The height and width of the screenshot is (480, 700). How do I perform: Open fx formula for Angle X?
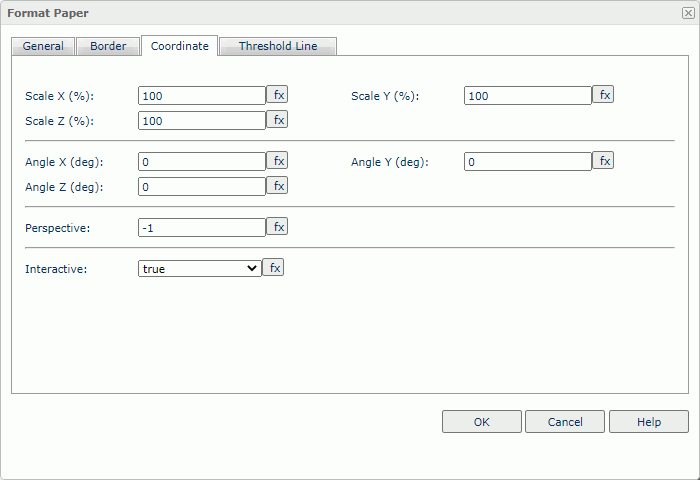pos(277,161)
